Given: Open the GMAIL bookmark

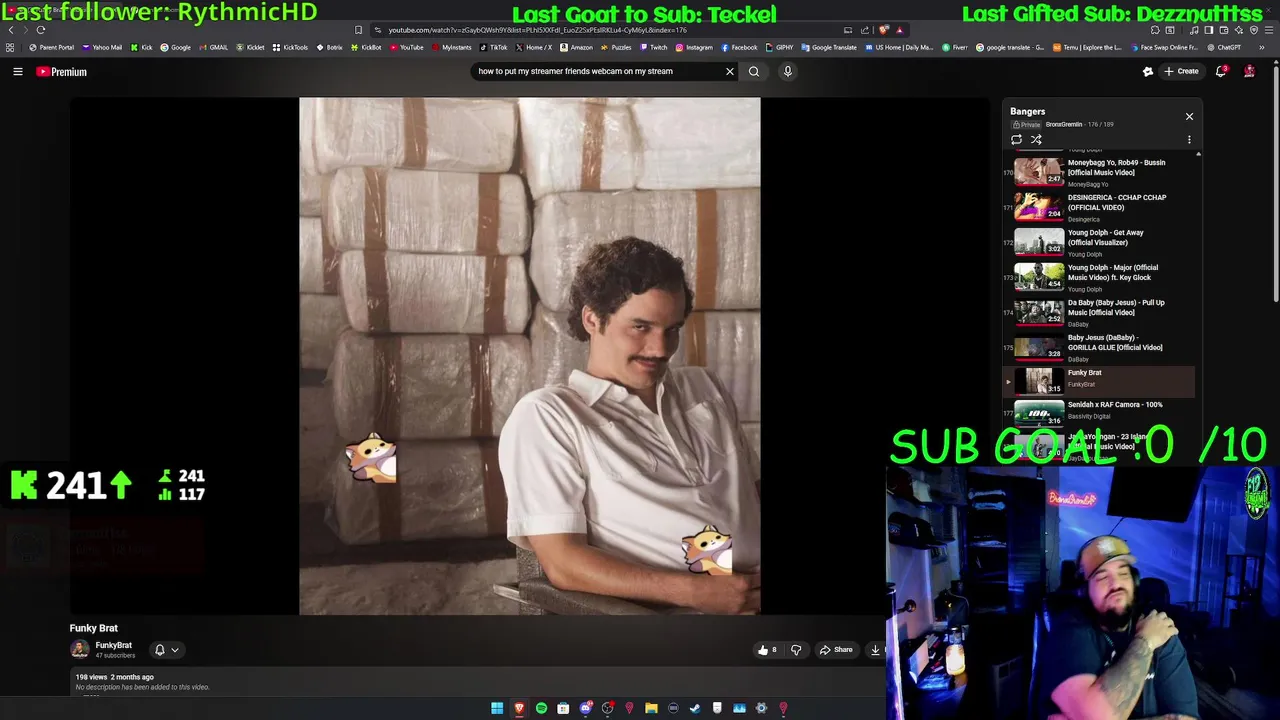Looking at the screenshot, I should (213, 47).
